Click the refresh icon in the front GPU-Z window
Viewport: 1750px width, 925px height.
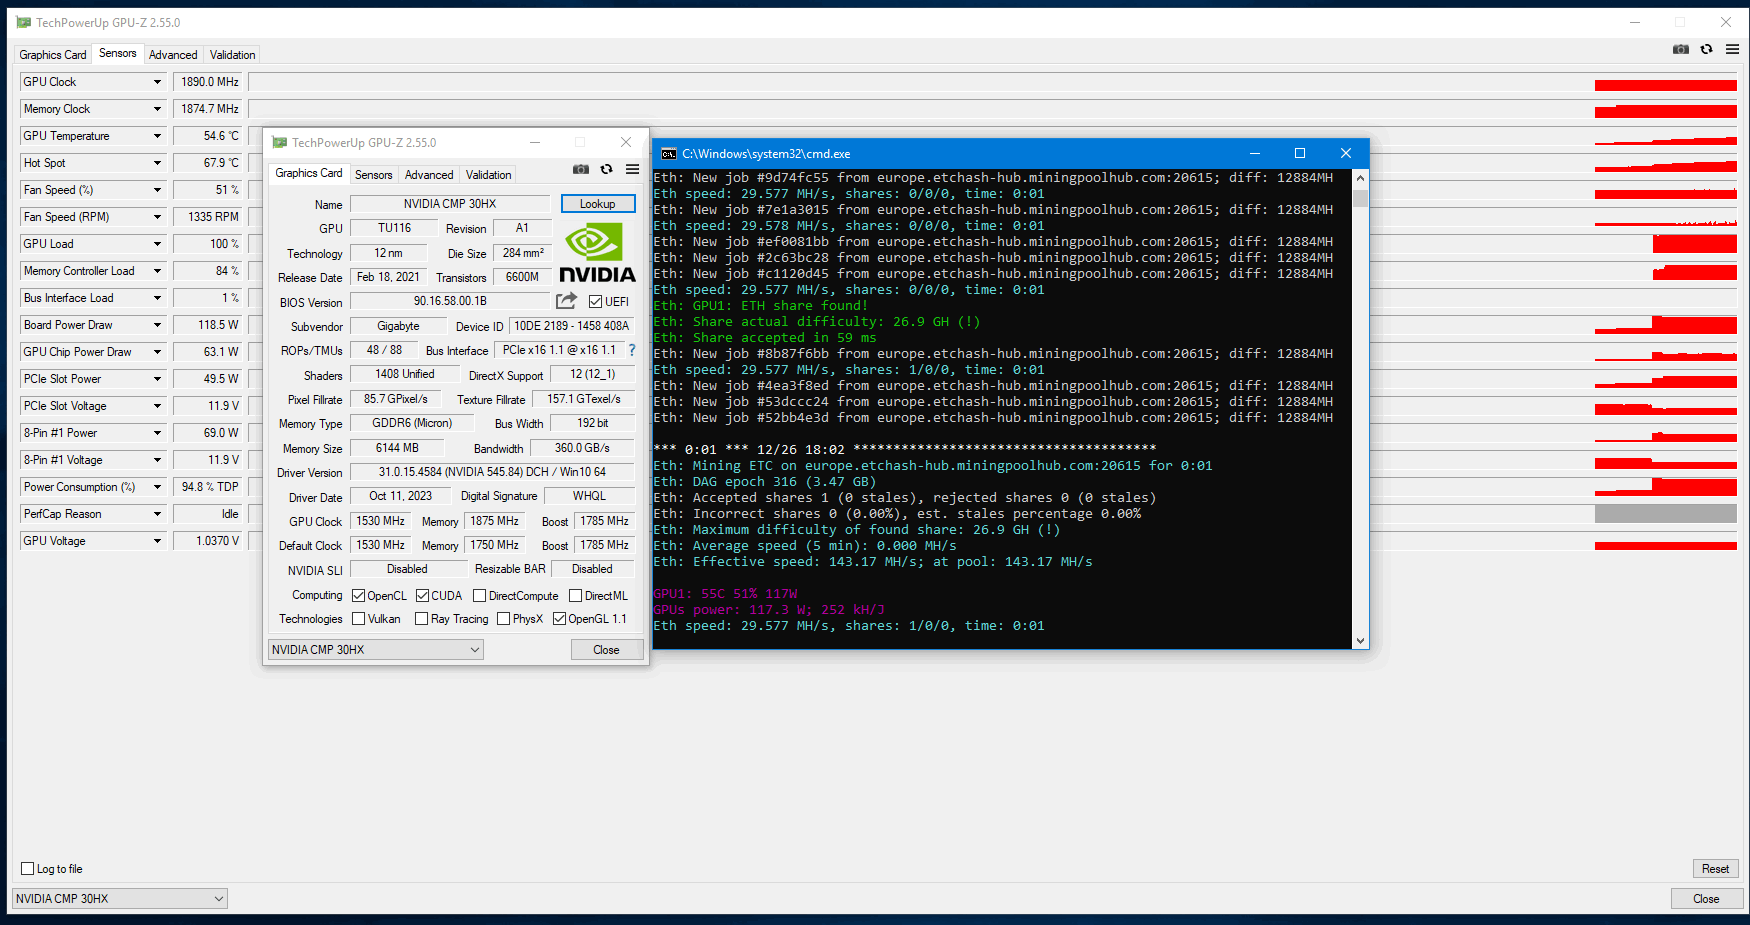click(606, 169)
